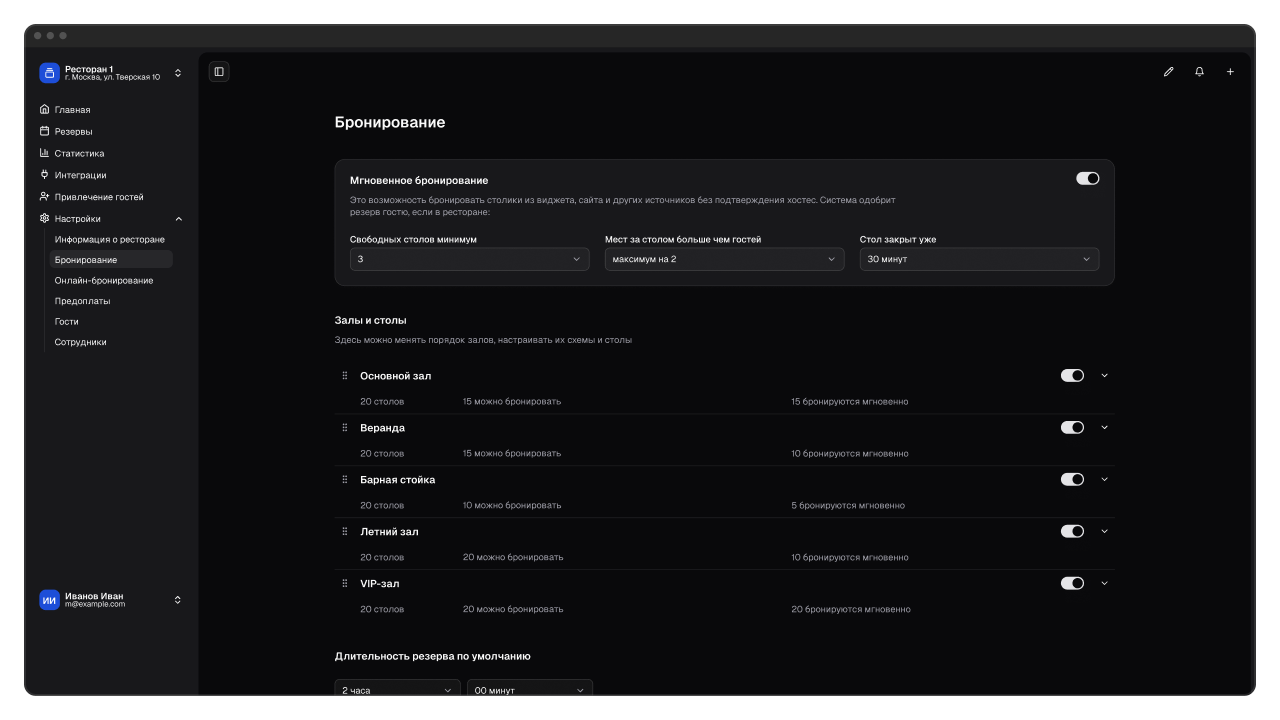Screen dimensions: 1280x720
Task: Click the pencil edit icon
Action: 1168,72
